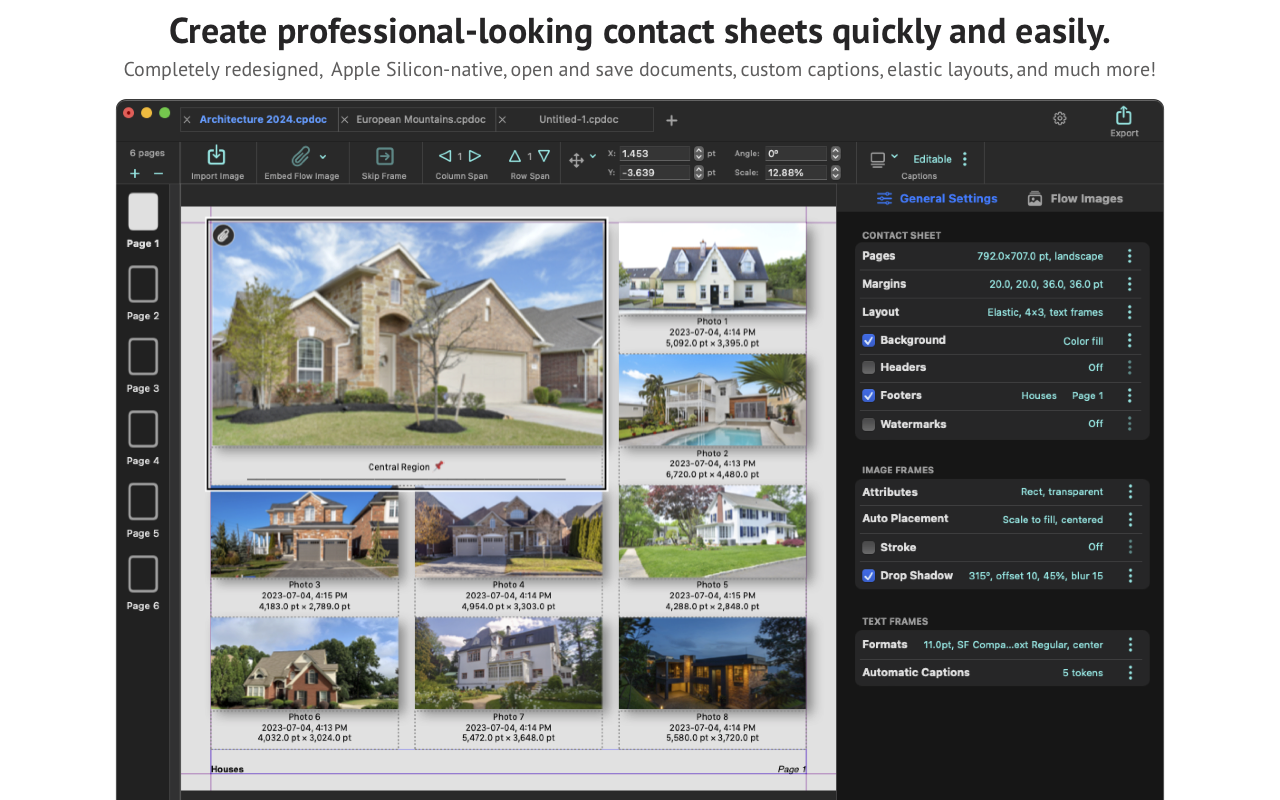Click the Import Image icon
Screen dimensions: 1280x800
click(x=216, y=156)
